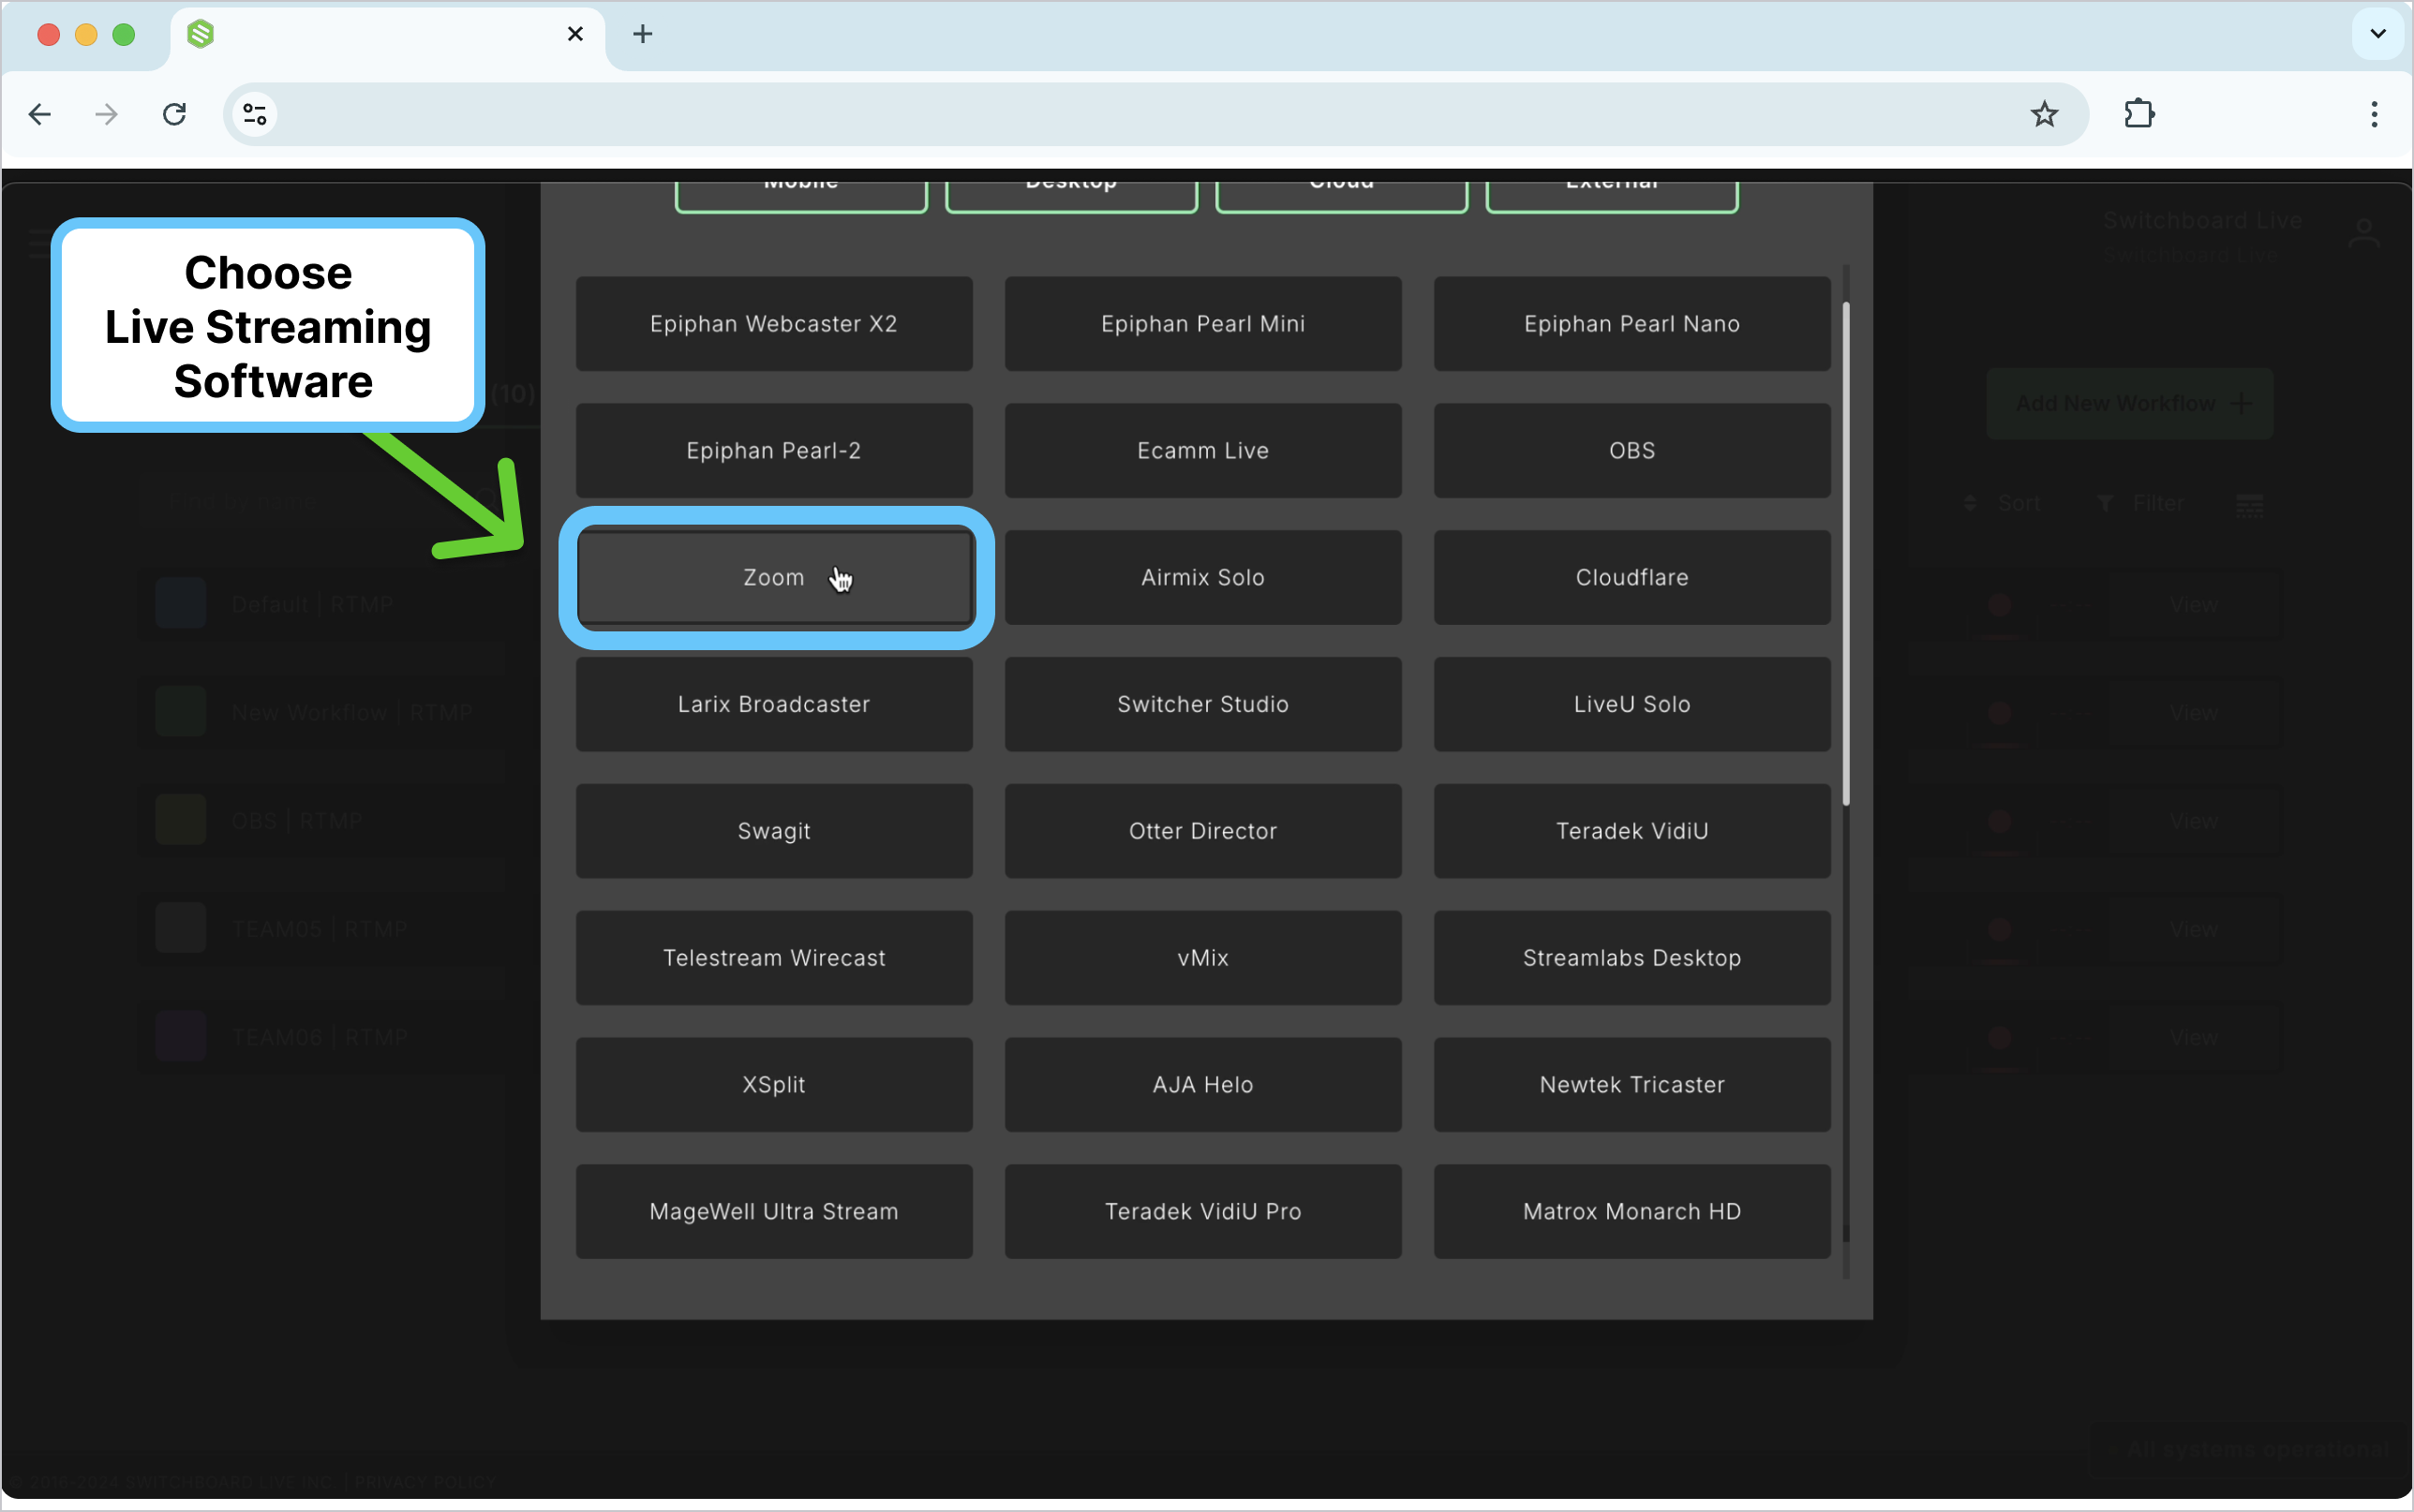This screenshot has width=2414, height=1512.
Task: Choose Switcher Studio
Action: [1203, 705]
